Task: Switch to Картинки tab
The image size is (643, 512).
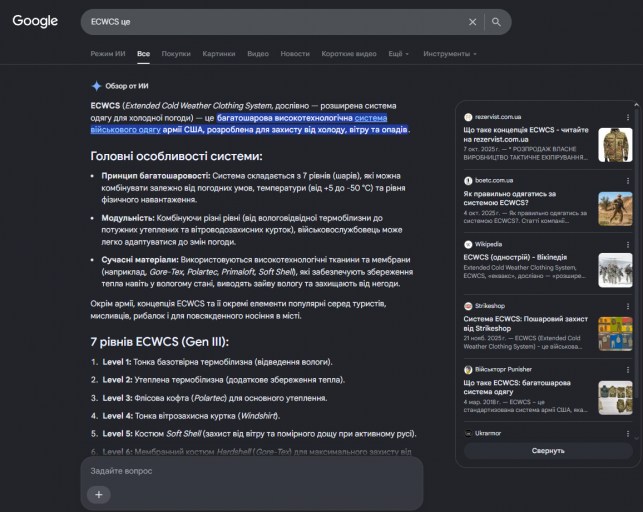Action: 219,54
